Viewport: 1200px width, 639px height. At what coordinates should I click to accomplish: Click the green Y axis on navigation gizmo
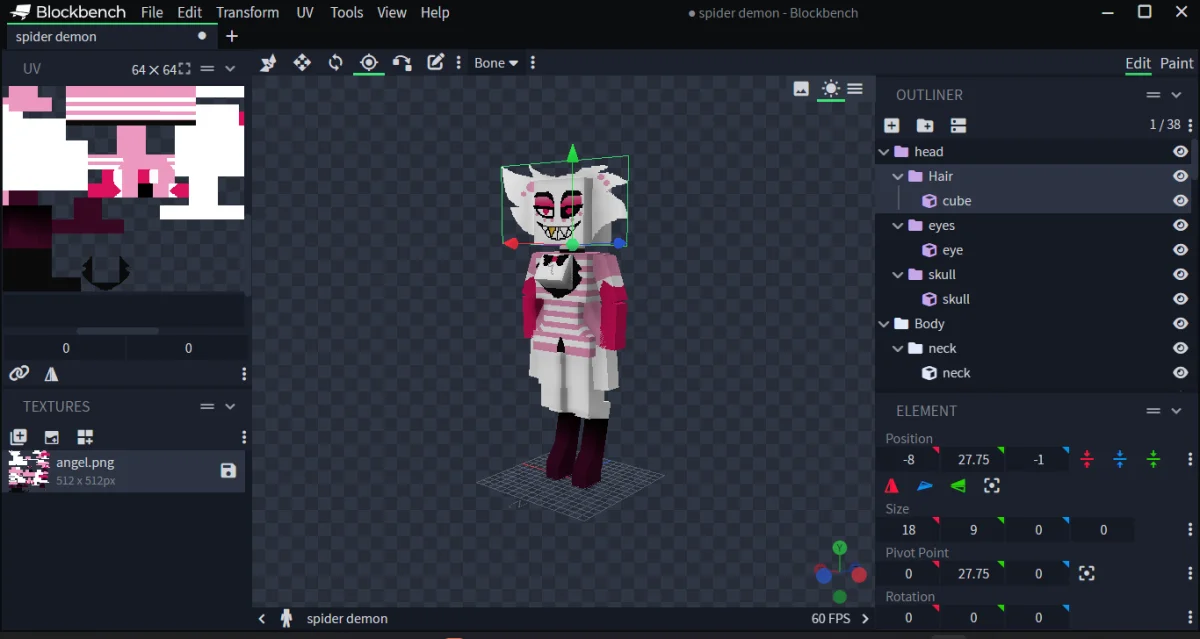pyautogui.click(x=840, y=548)
